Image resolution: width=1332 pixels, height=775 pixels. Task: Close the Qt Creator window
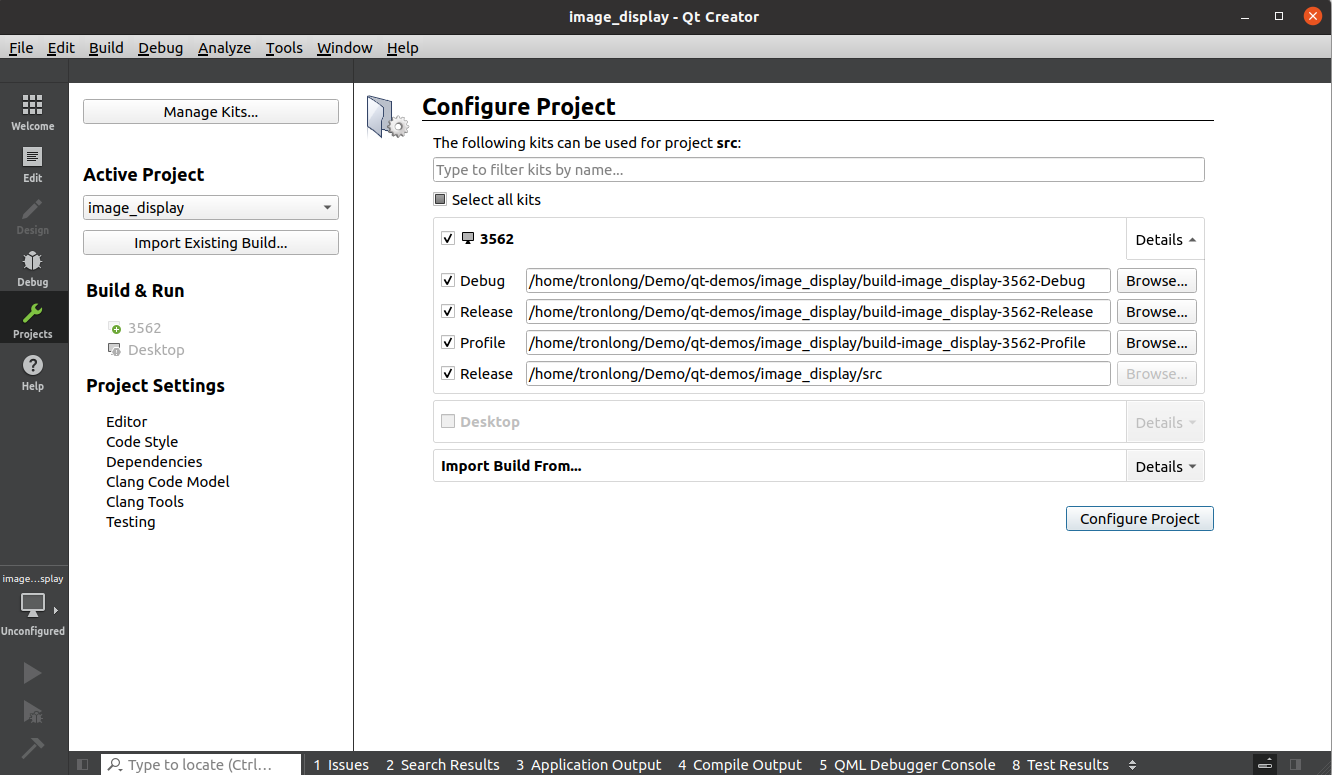coord(1311,17)
